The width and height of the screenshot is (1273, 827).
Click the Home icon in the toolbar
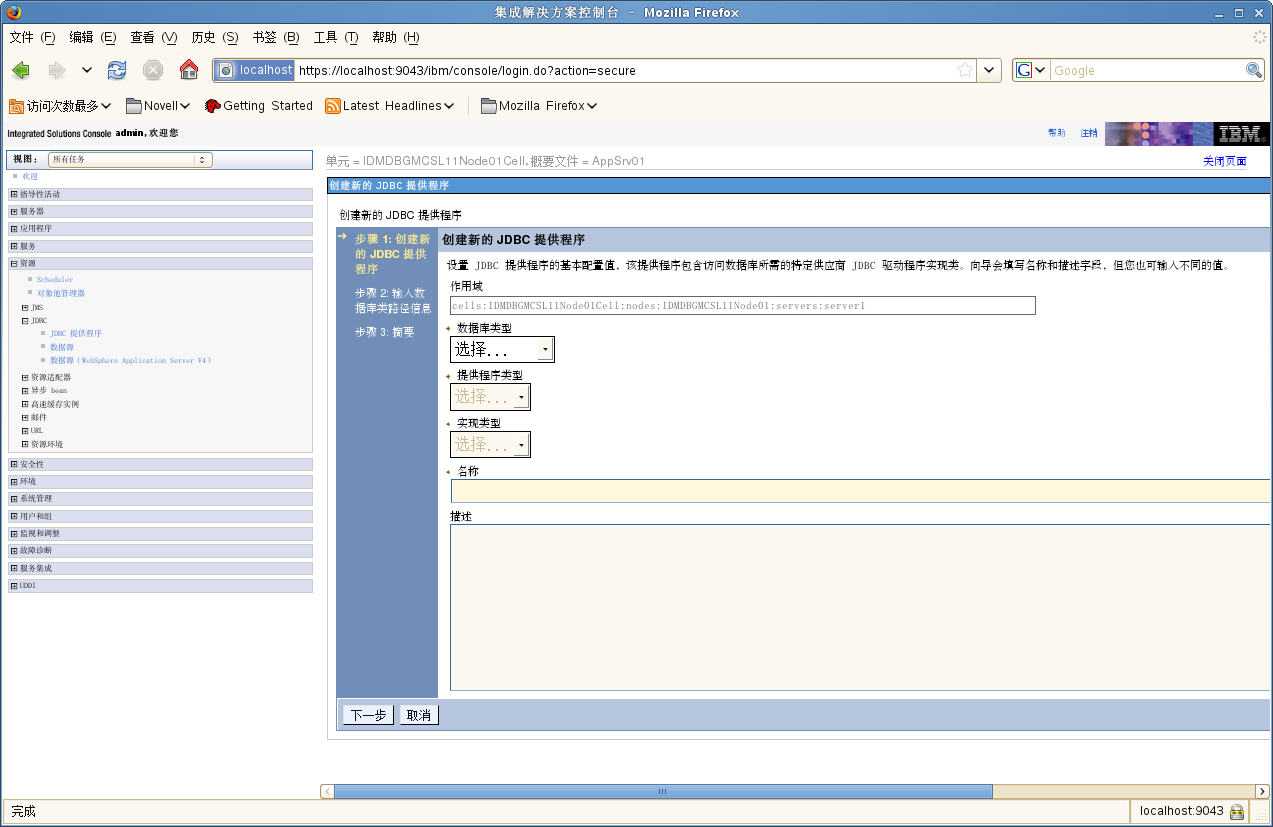click(x=188, y=70)
